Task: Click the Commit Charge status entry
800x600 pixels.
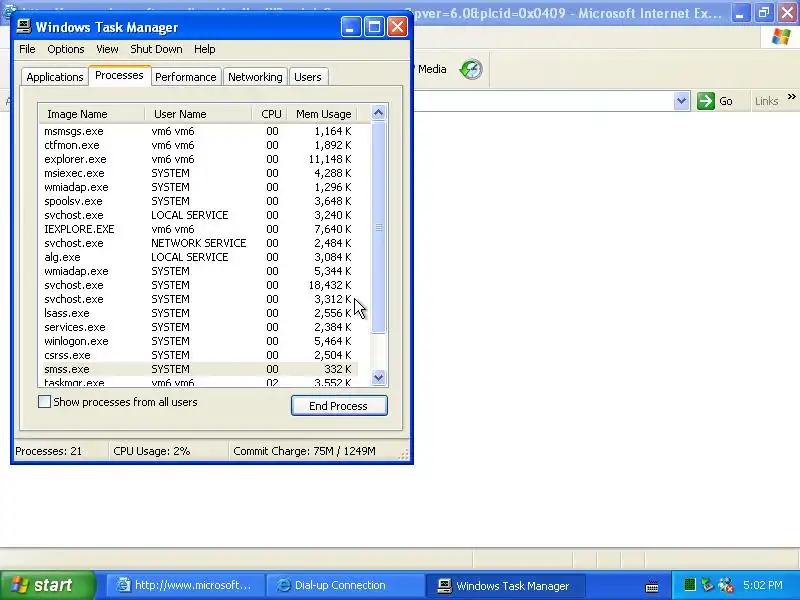Action: (x=304, y=451)
